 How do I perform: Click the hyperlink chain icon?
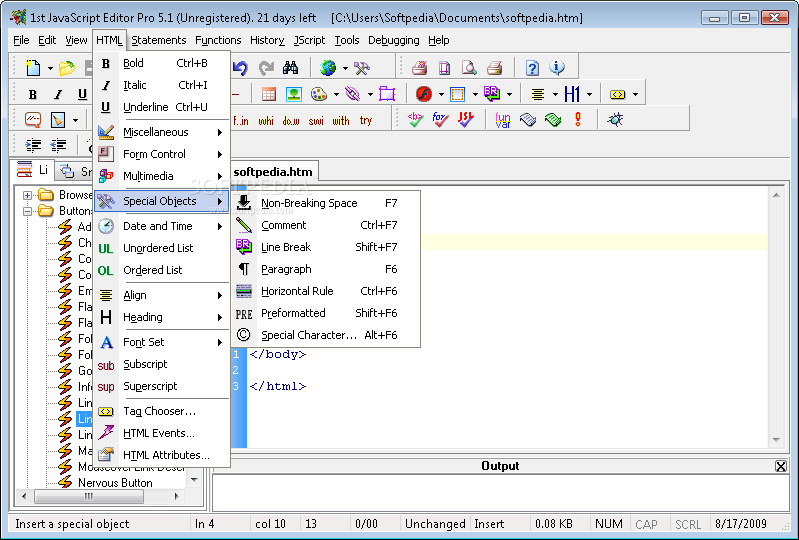pos(353,94)
